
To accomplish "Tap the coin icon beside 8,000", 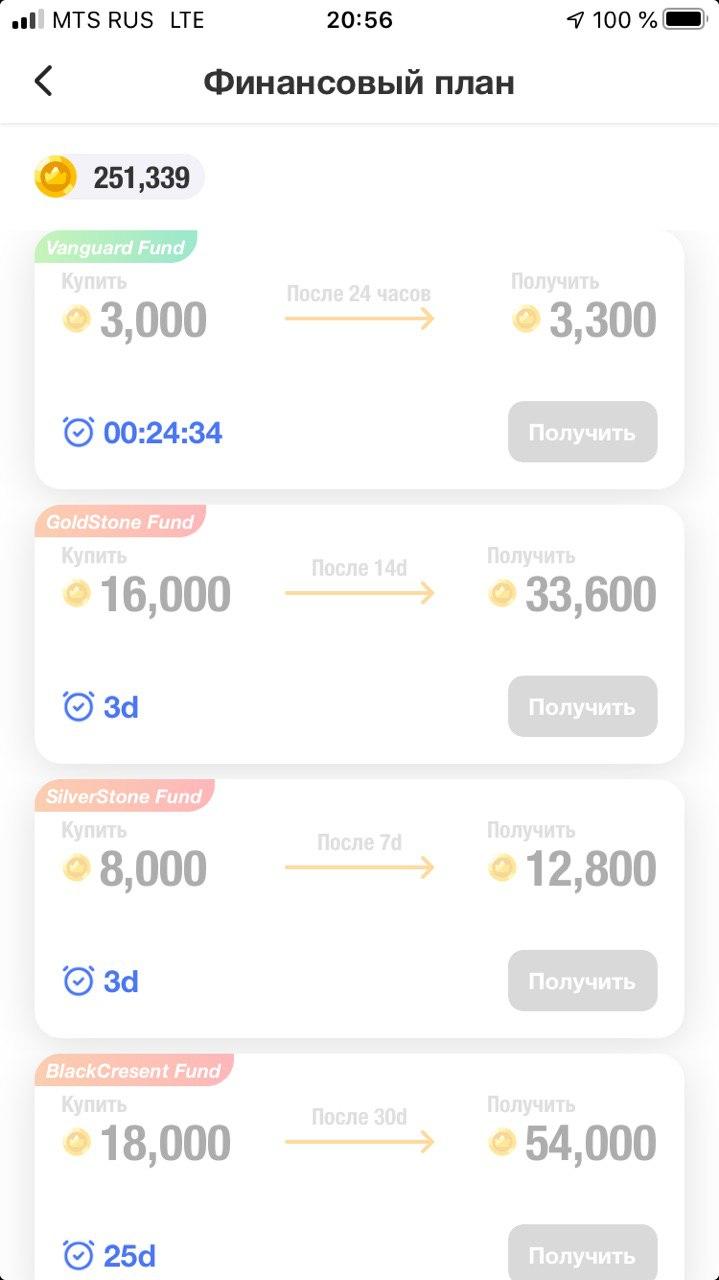I will point(77,868).
